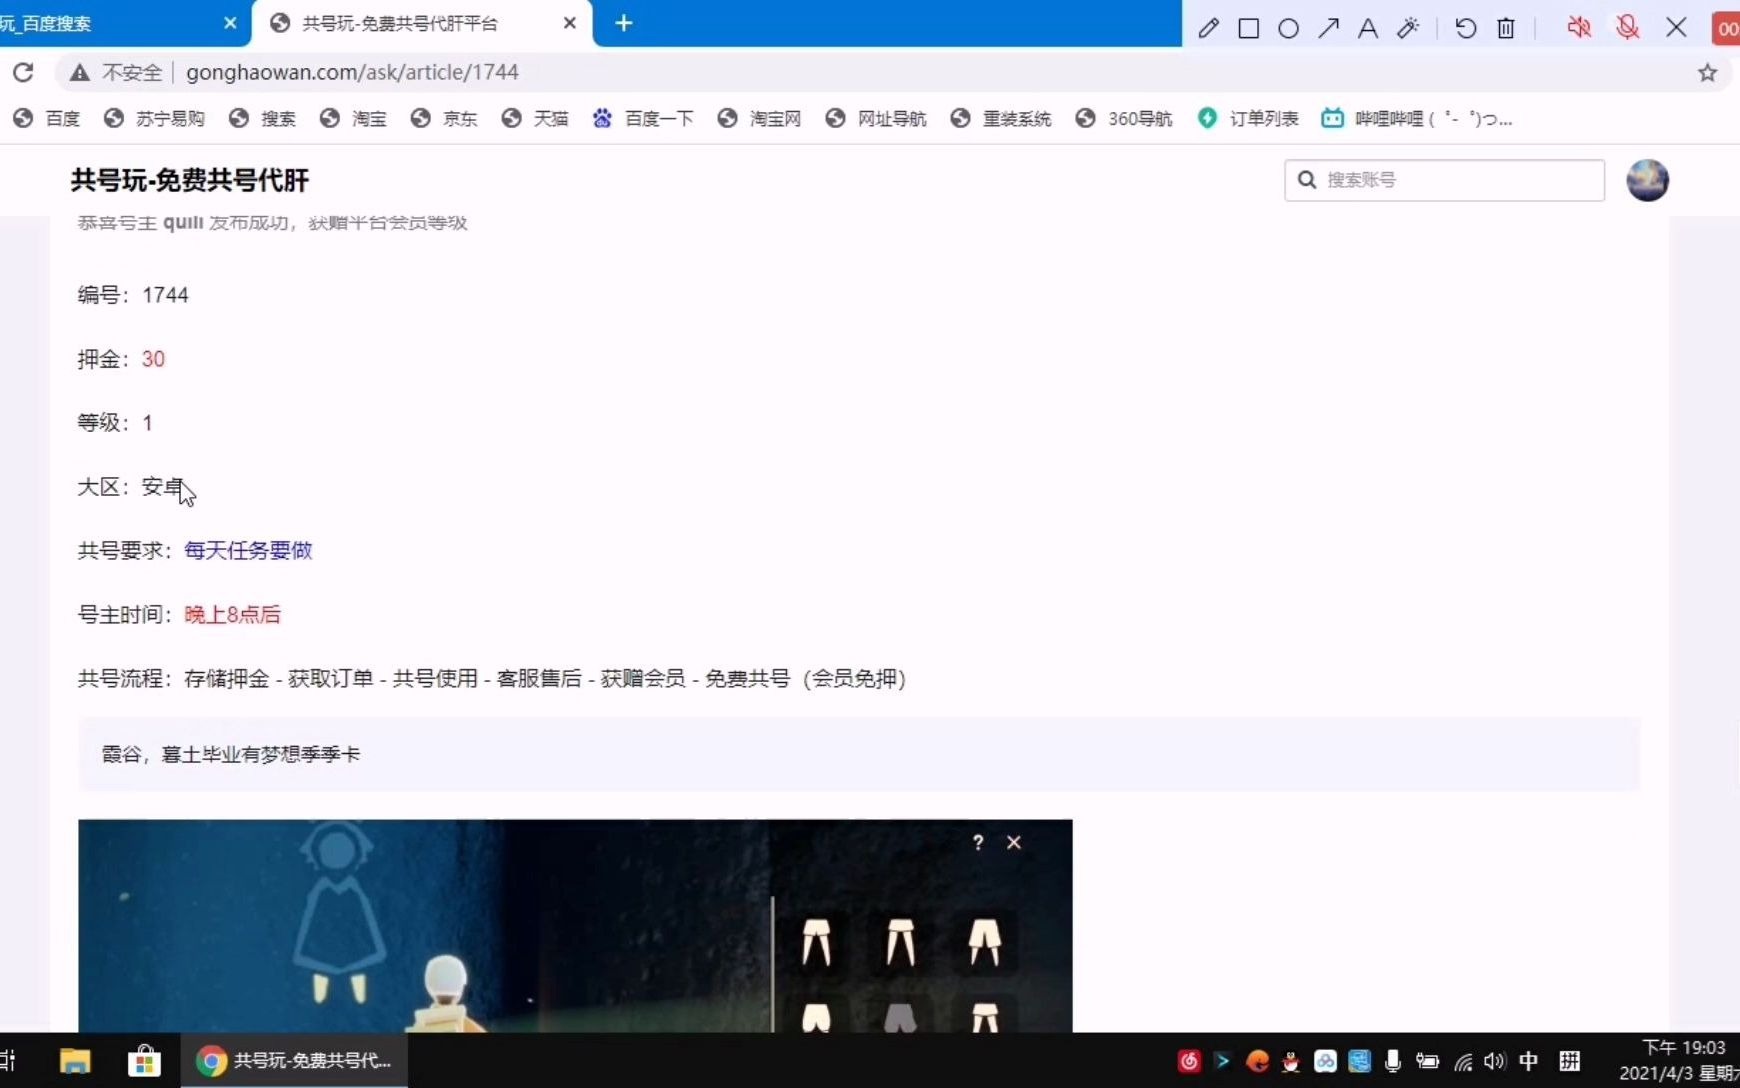Open the 哔哩哔哩 bookmark
This screenshot has height=1088, width=1740.
(x=1417, y=118)
